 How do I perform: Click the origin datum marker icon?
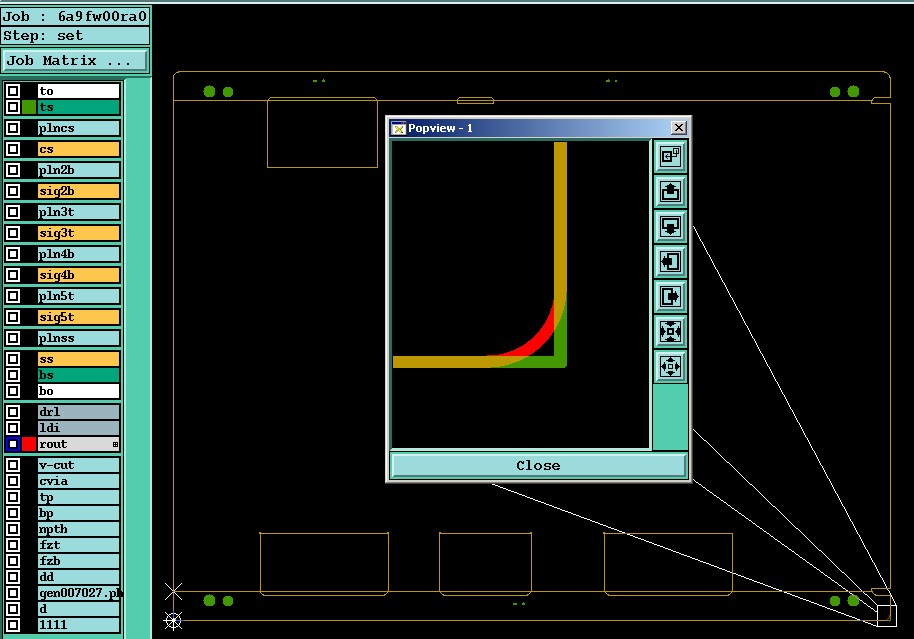[173, 620]
